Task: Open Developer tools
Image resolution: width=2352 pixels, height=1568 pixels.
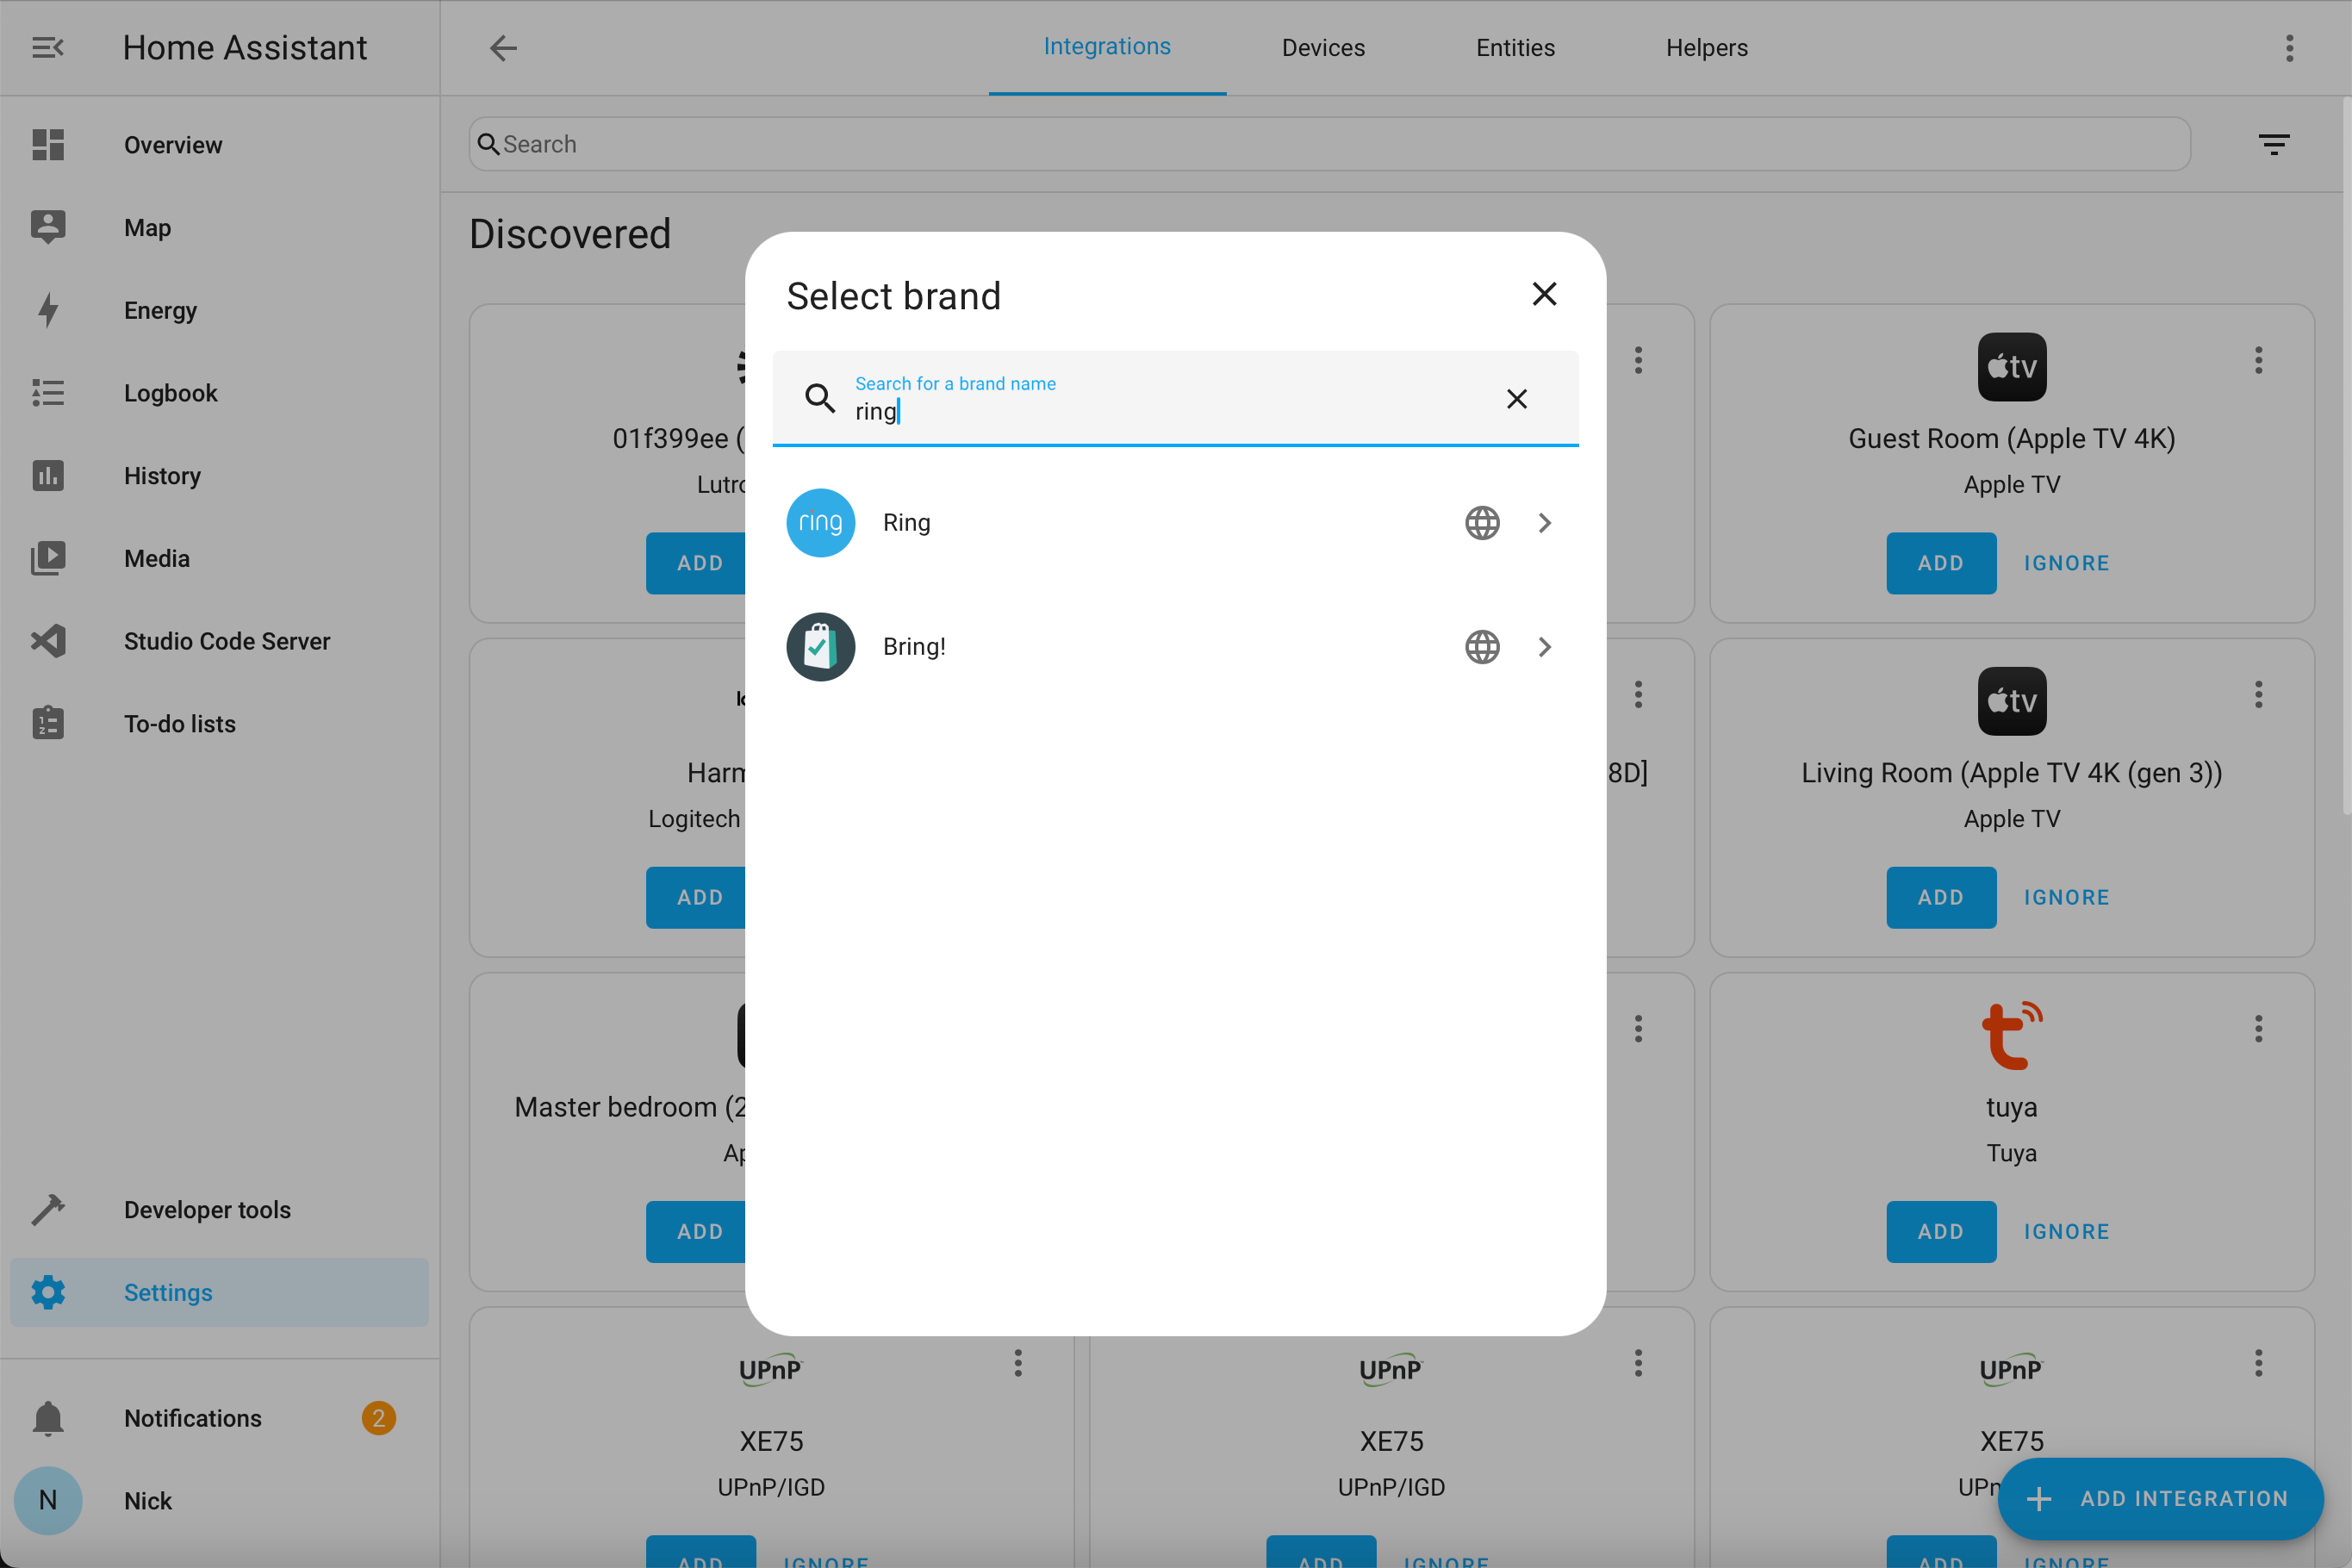Action: 219,1210
